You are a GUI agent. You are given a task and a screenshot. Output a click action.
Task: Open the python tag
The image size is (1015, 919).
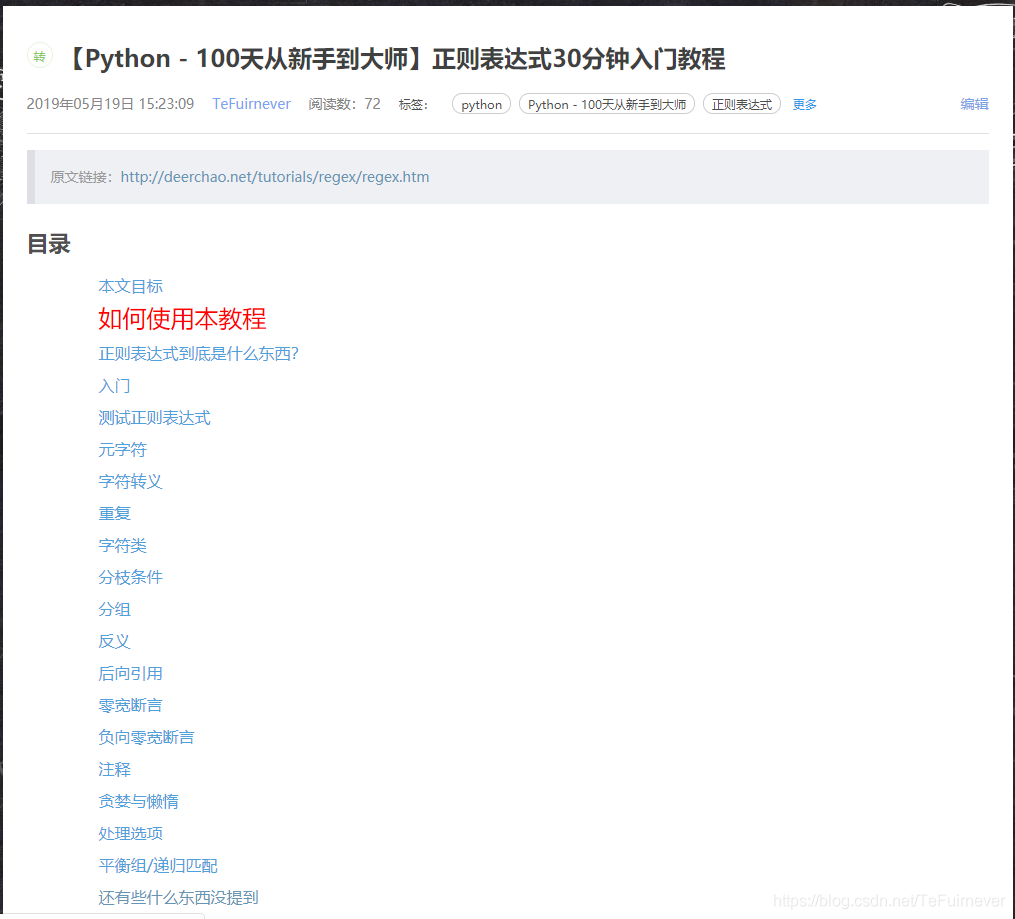[x=481, y=103]
